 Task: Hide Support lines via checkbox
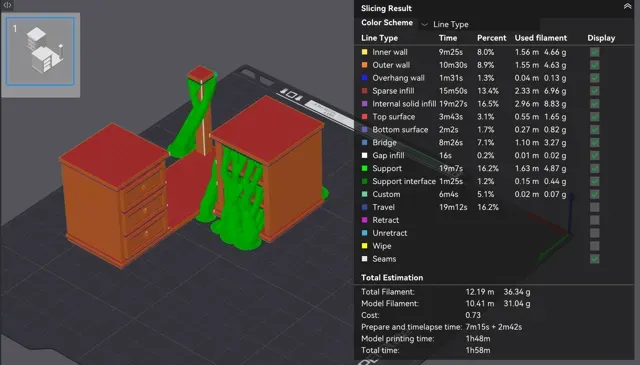pyautogui.click(x=595, y=169)
